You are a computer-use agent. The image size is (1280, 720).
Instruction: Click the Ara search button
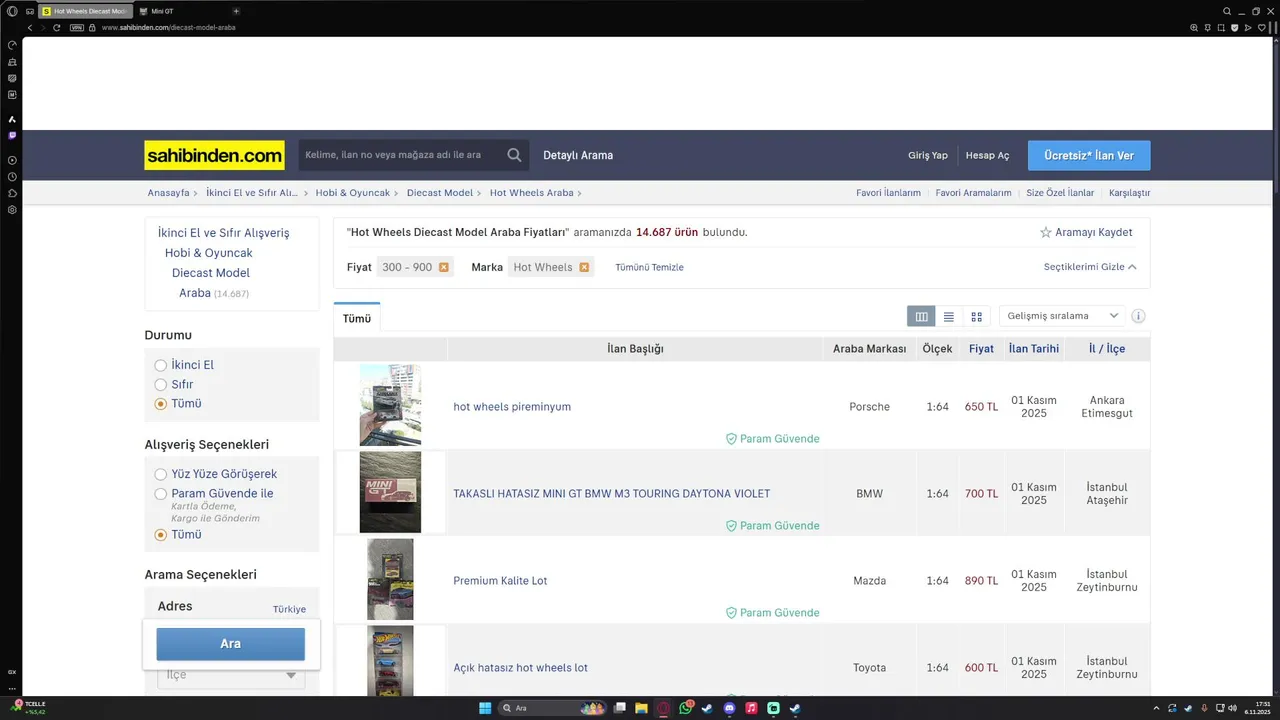pyautogui.click(x=230, y=644)
